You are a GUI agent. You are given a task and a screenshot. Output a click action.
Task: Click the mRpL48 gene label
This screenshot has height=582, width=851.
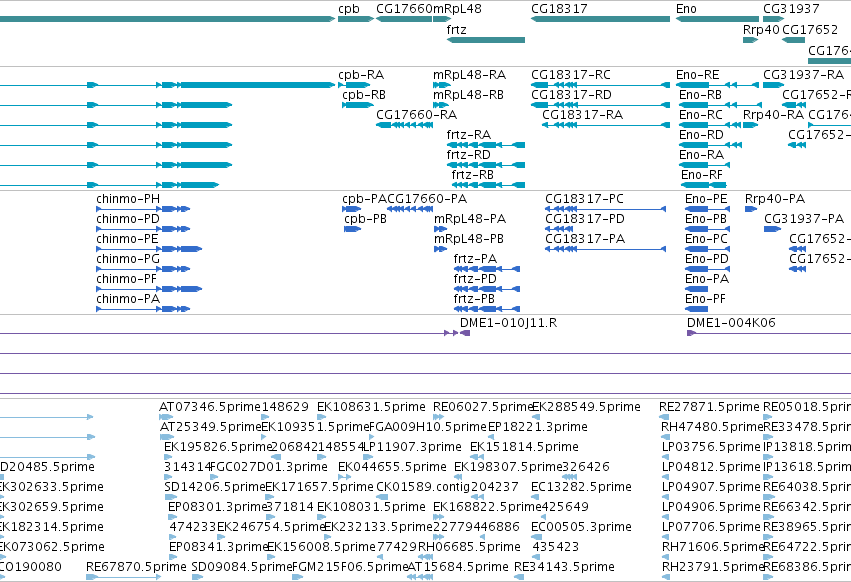tap(457, 9)
